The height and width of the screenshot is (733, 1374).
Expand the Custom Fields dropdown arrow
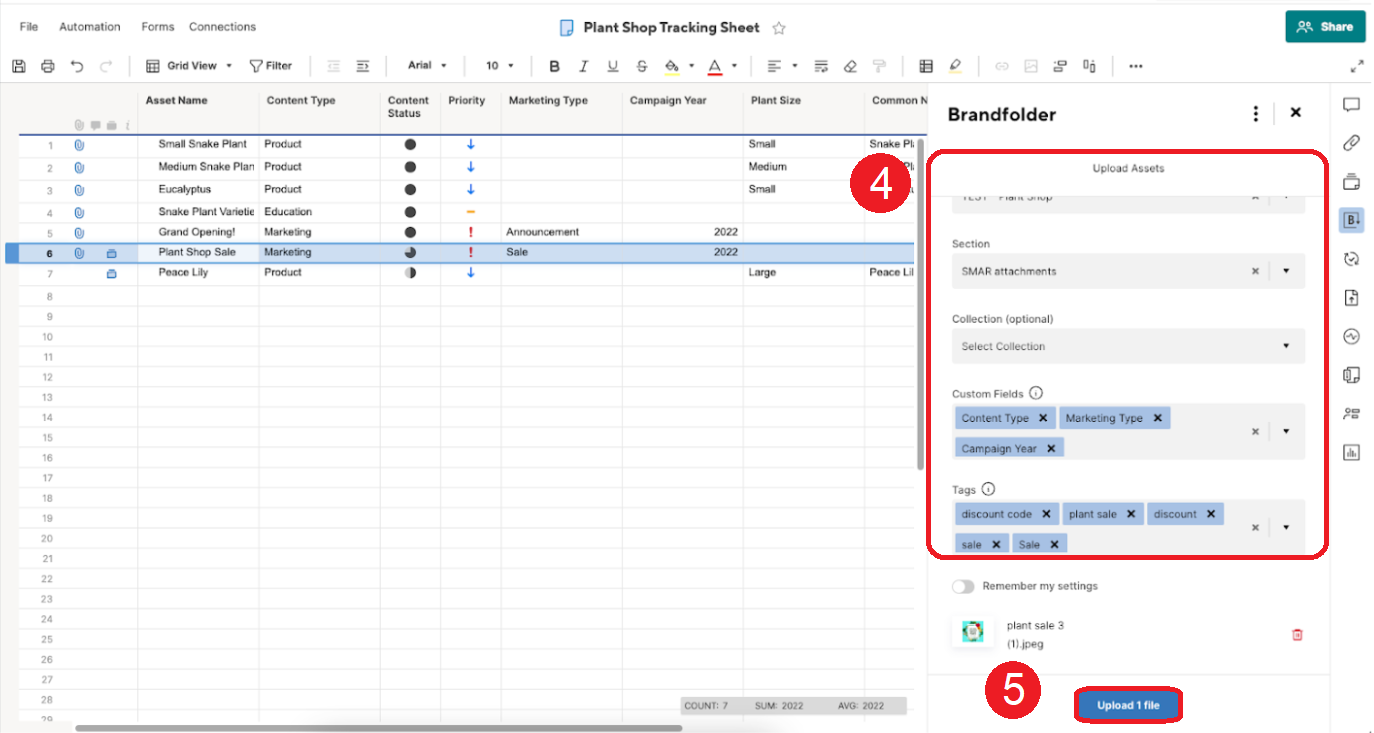[1286, 432]
